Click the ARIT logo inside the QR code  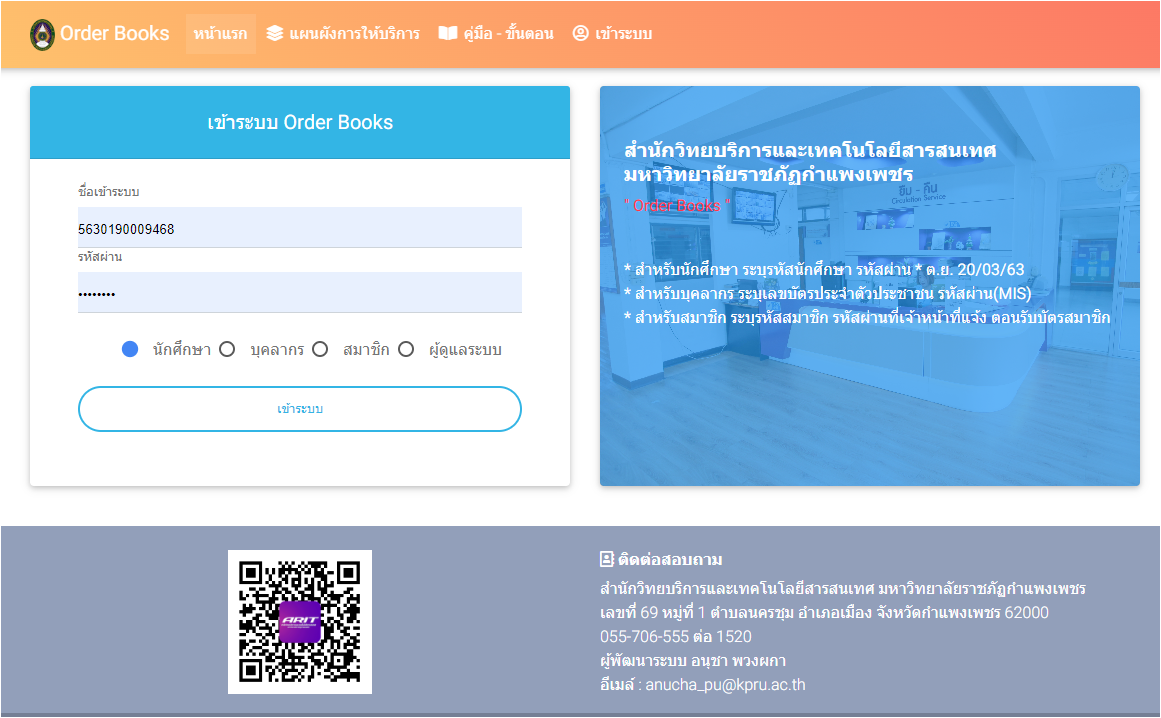coord(300,621)
